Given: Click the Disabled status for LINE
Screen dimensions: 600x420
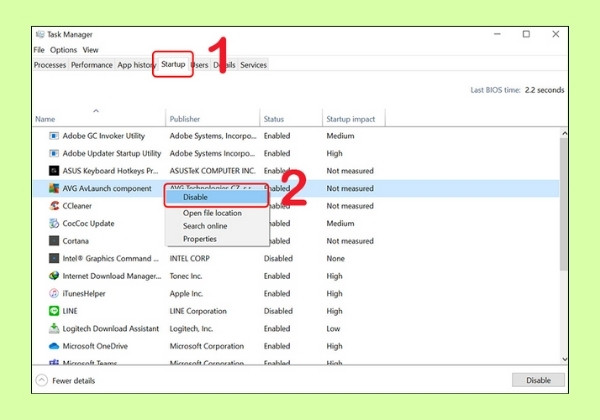Looking at the screenshot, I should tap(278, 311).
